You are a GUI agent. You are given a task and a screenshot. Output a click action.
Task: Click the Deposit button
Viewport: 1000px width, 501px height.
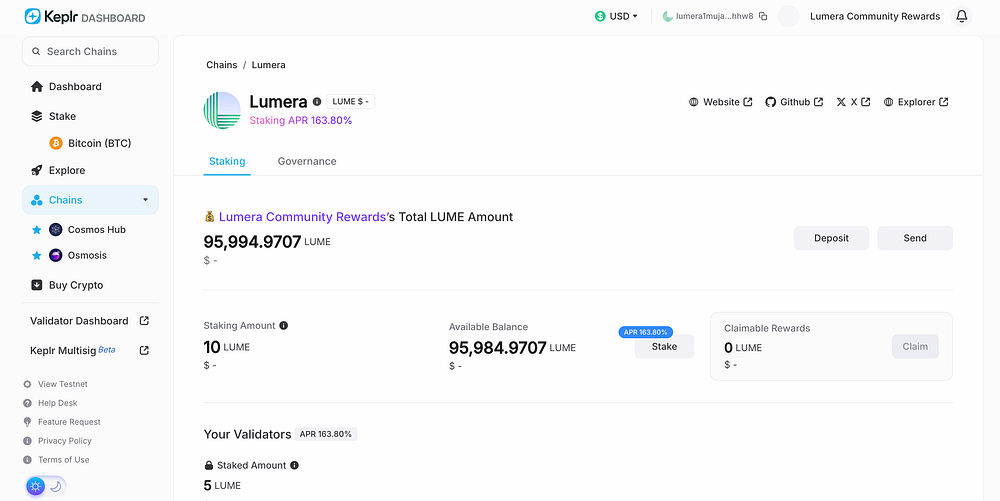[831, 238]
